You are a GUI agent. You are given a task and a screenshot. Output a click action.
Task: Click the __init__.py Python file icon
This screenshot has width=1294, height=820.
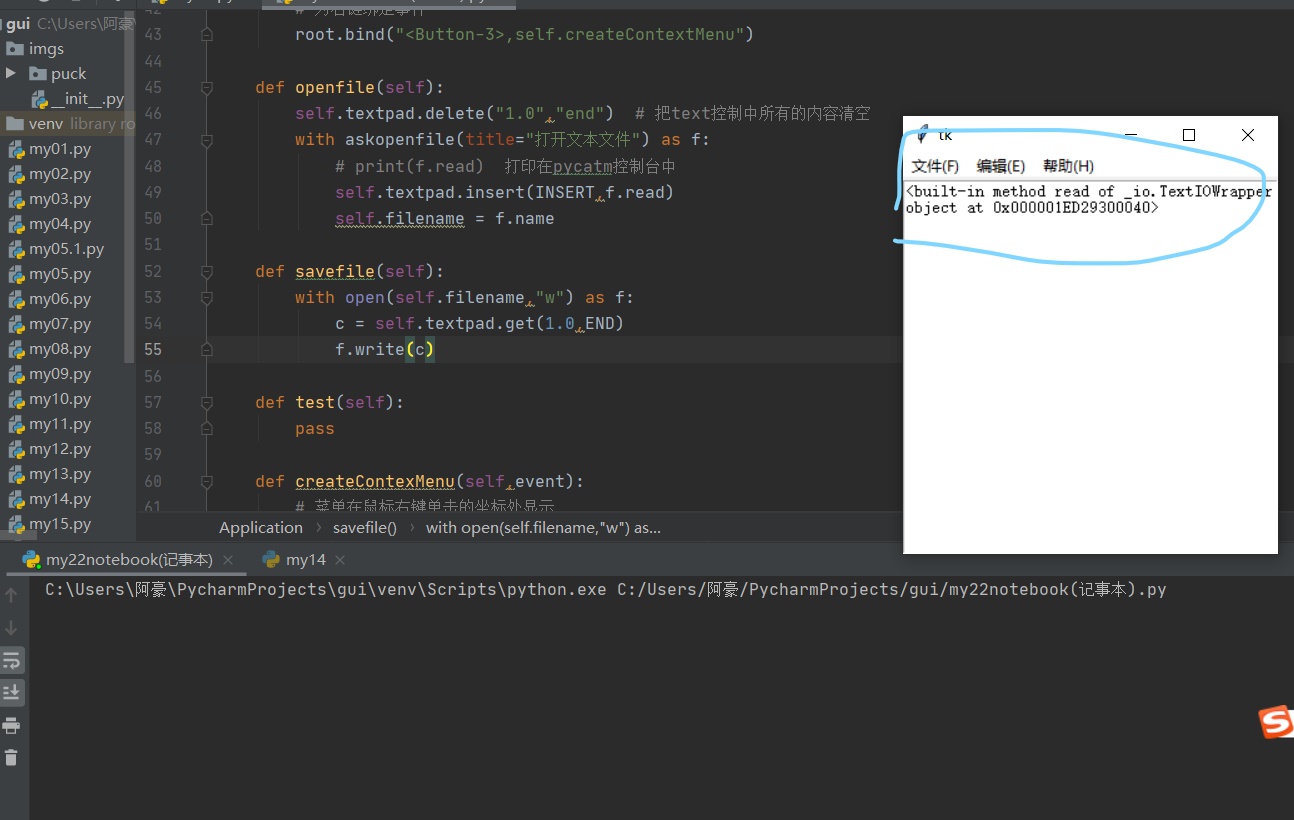40,99
